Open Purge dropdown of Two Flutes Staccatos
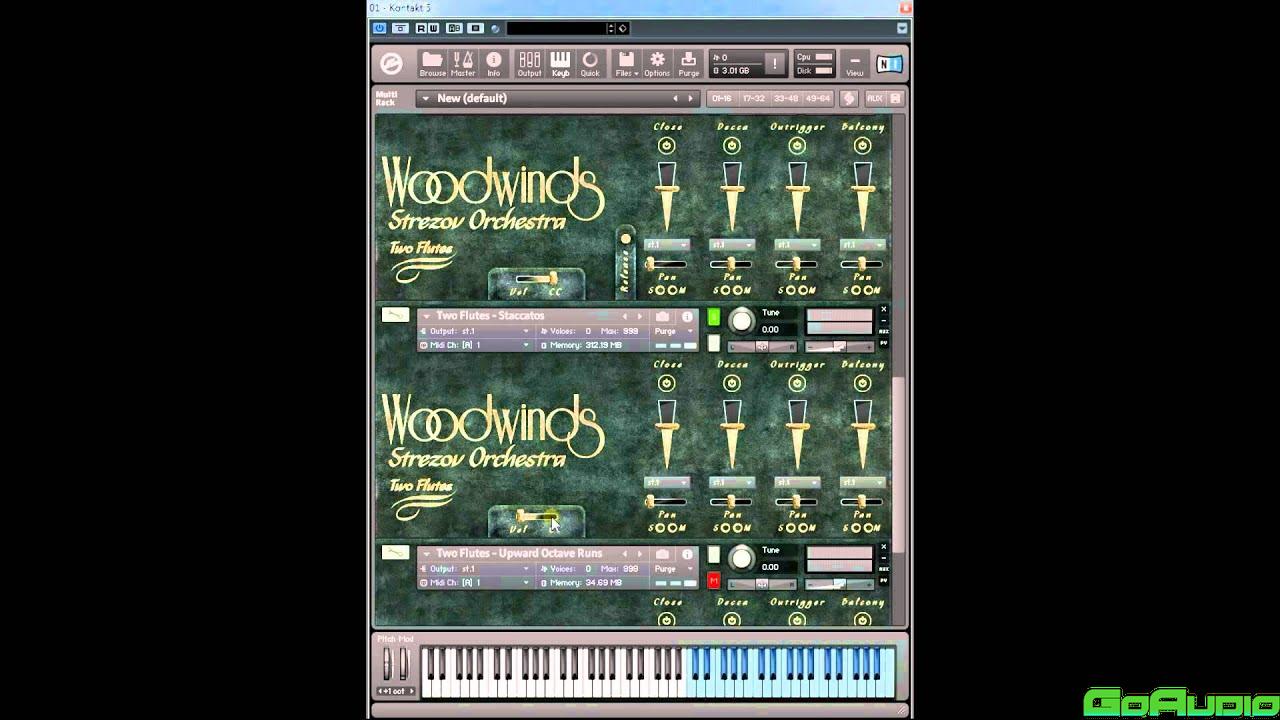 (x=673, y=331)
